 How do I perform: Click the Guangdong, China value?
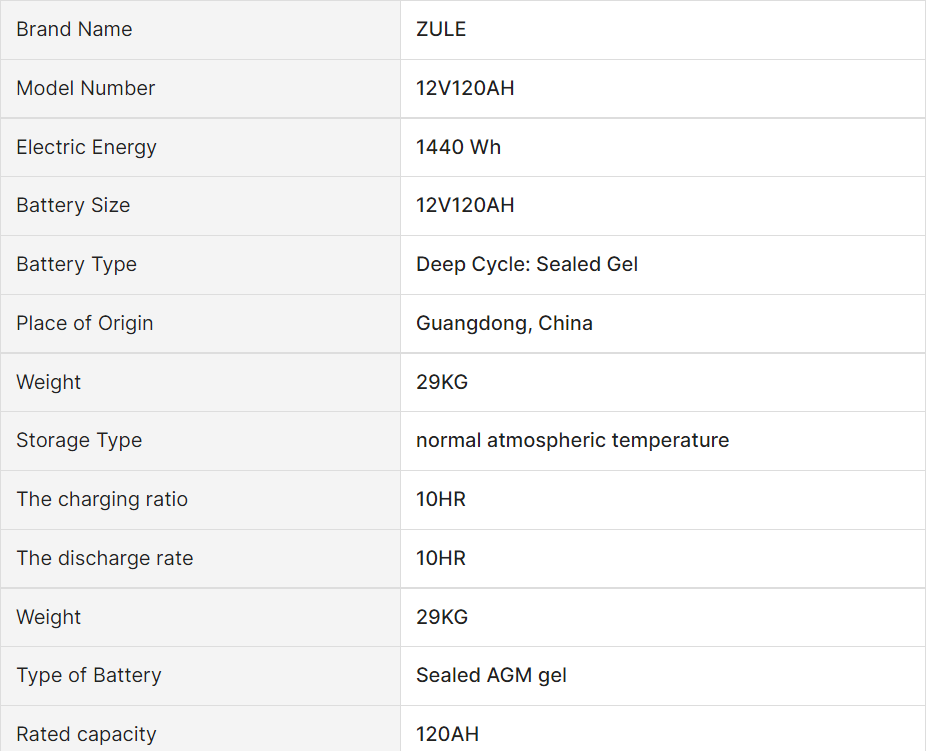[x=504, y=323]
